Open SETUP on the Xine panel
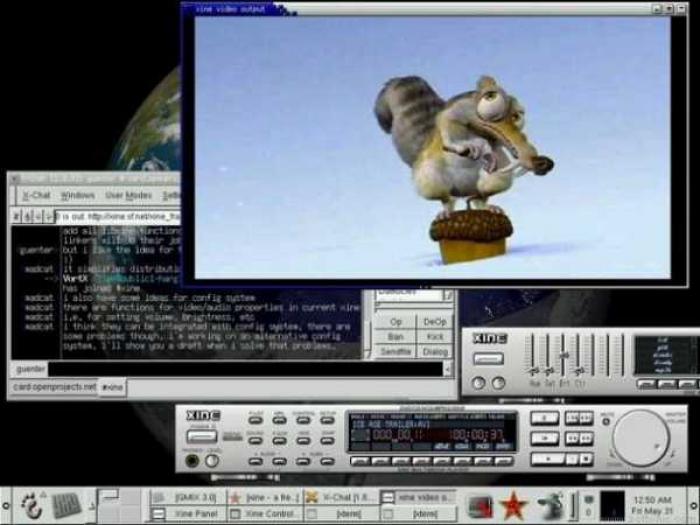This screenshot has height=525, width=700. coord(327,420)
